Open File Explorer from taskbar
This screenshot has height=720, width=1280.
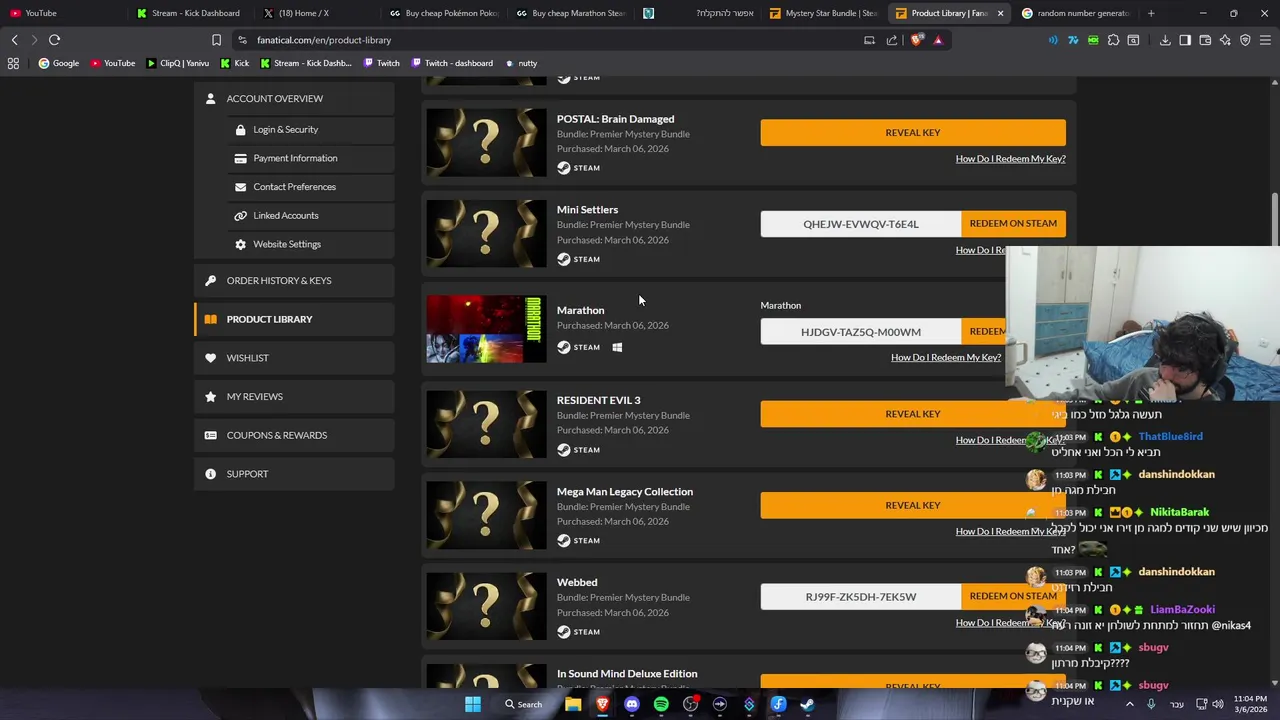tap(573, 704)
